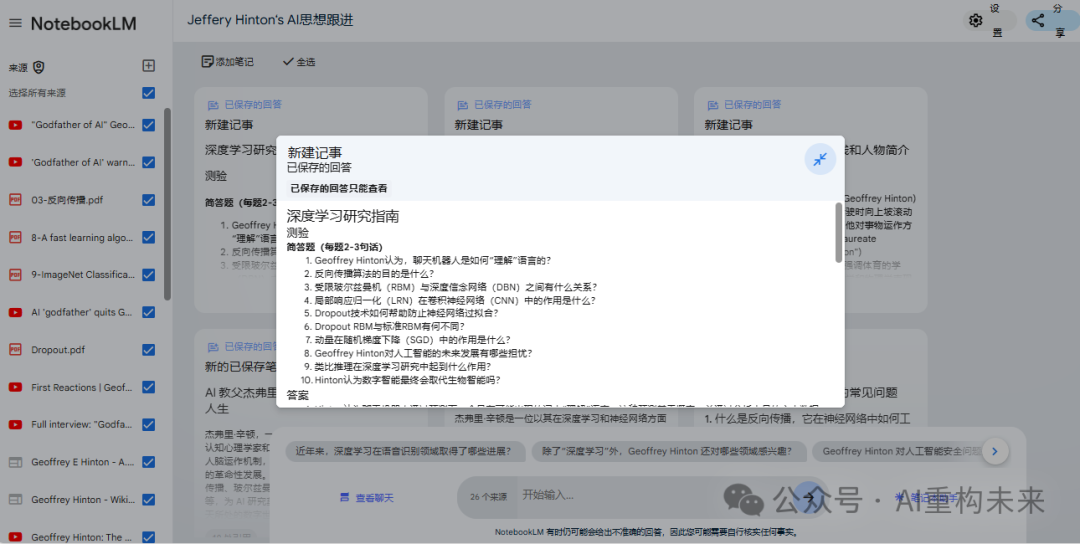Click the notebook title Jeffery Hinton's AI思想跟进

point(270,20)
